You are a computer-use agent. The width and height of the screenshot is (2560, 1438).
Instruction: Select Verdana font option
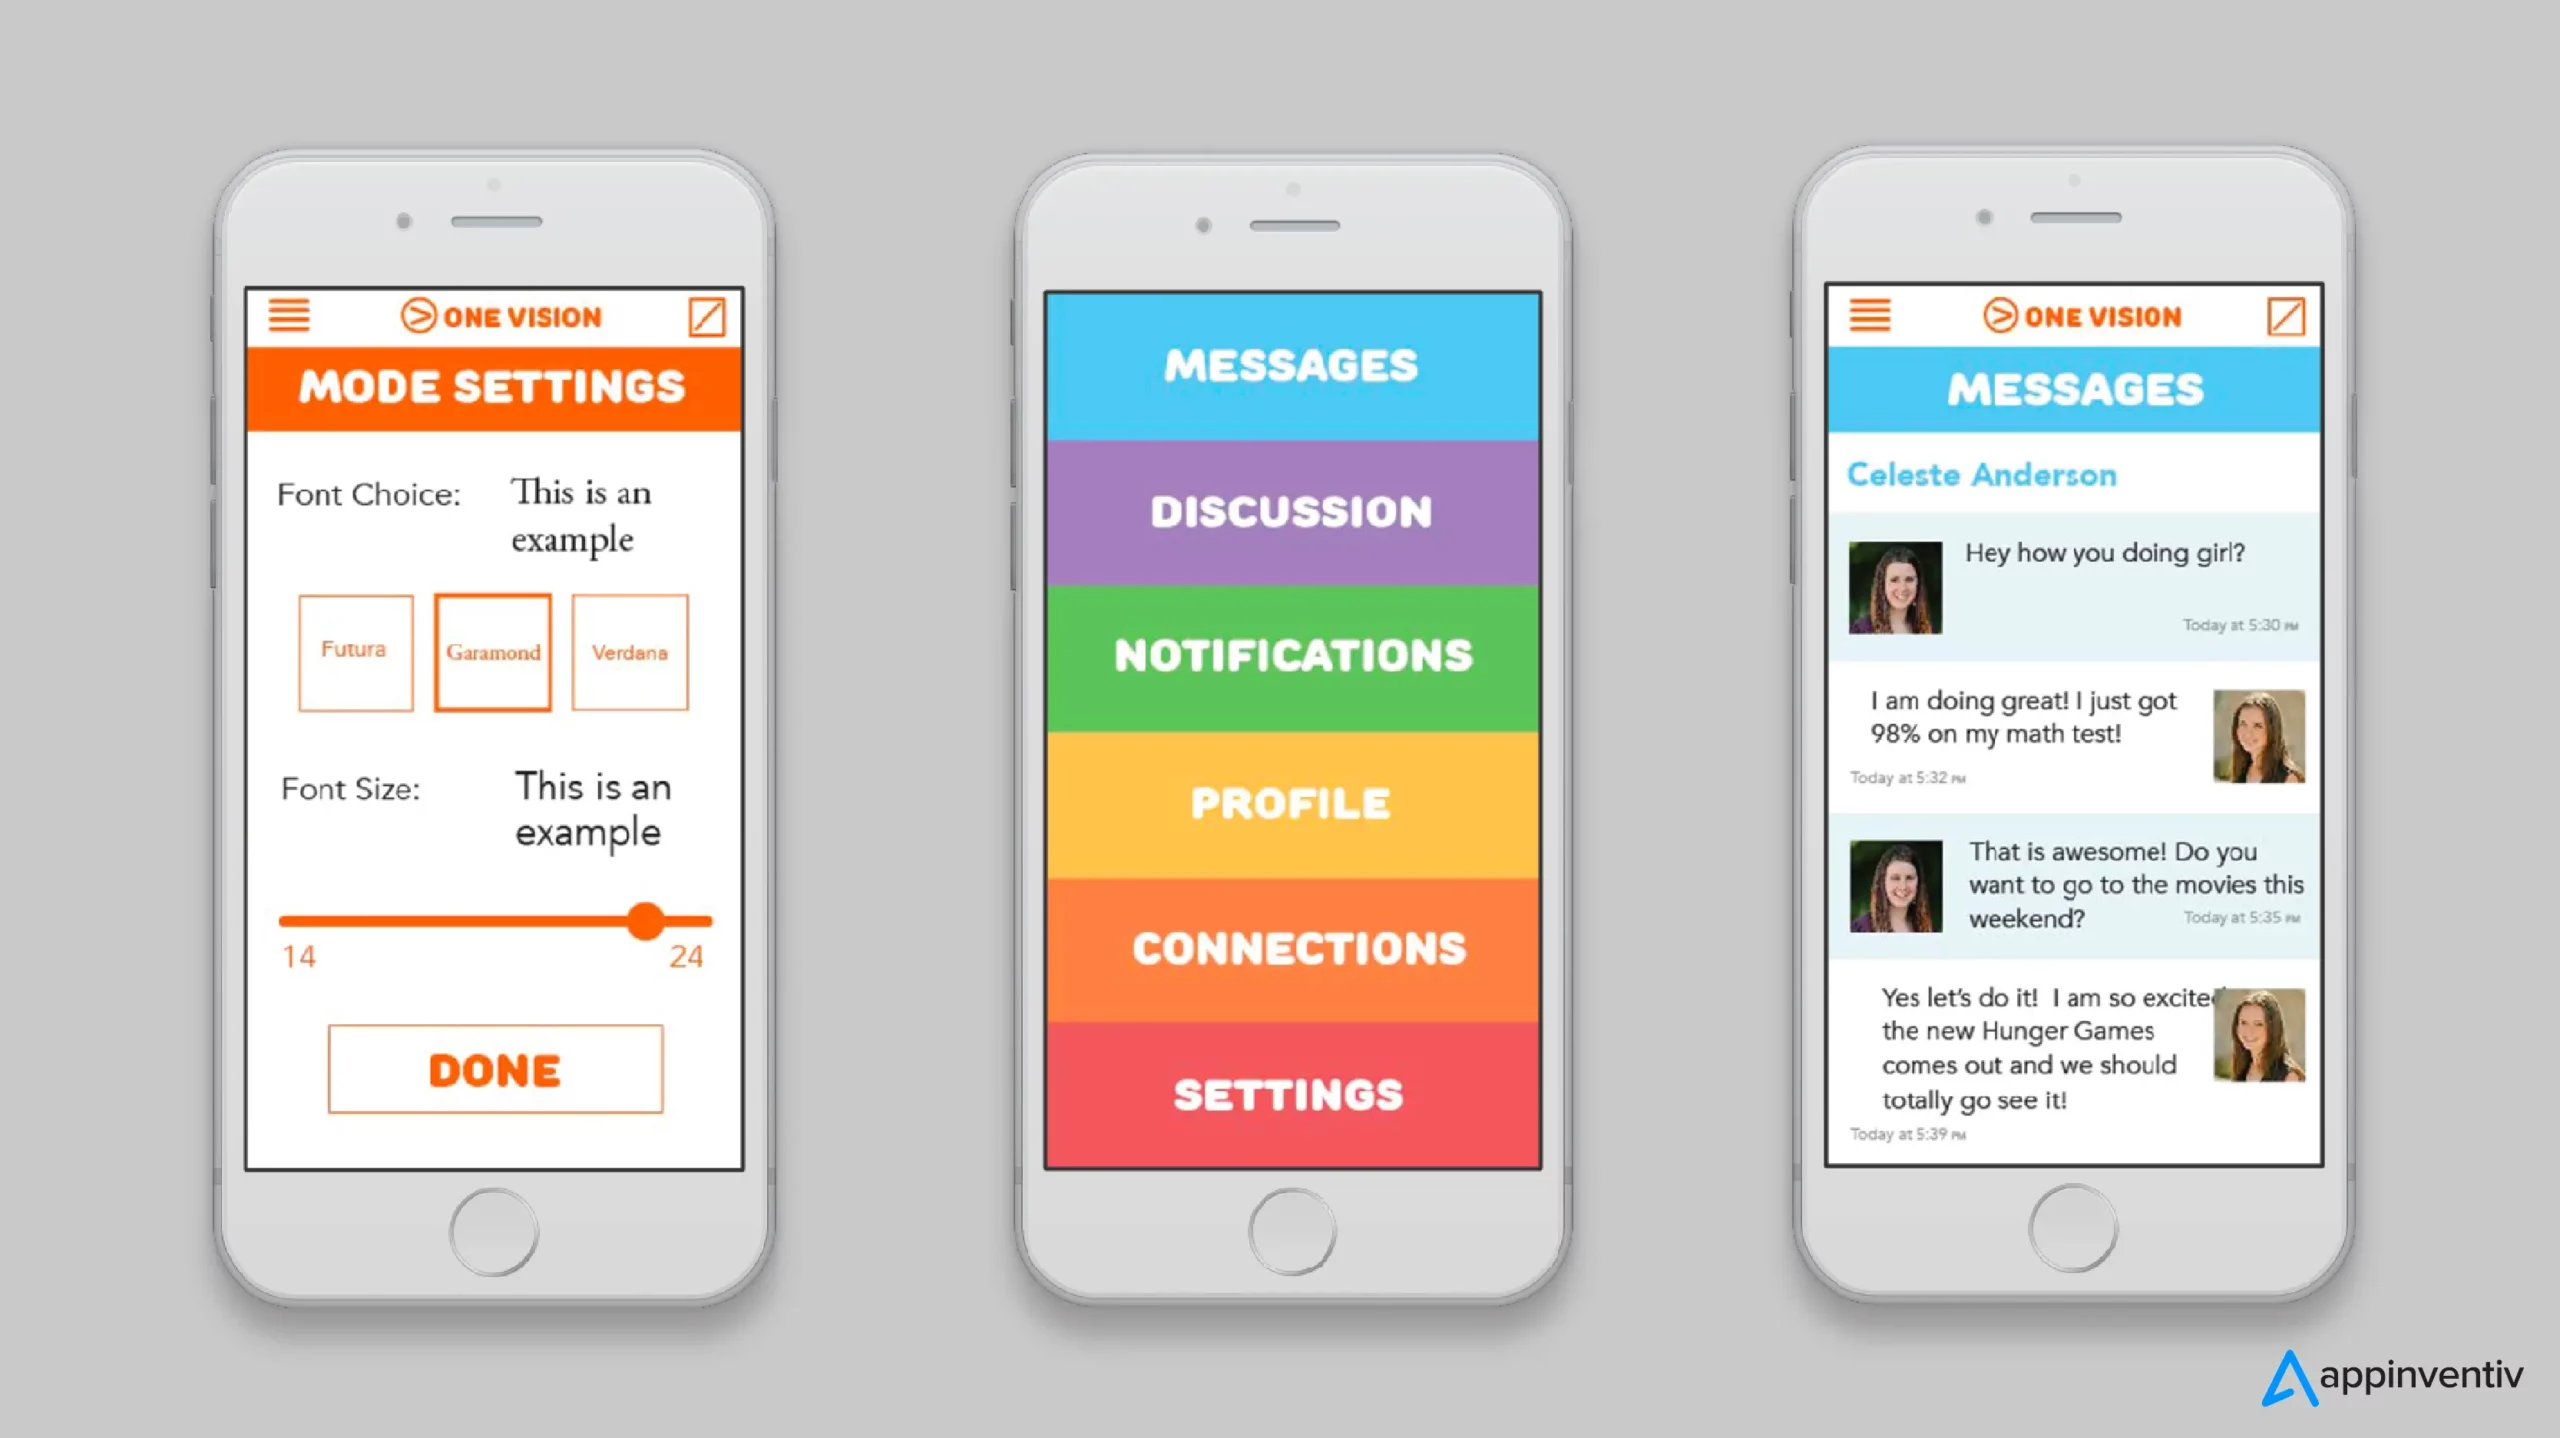629,652
